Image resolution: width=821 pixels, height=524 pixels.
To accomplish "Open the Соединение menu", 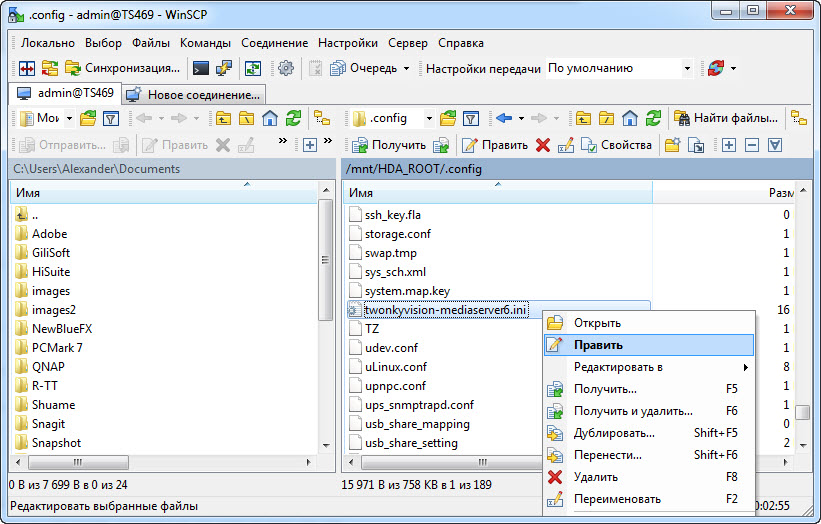I will [x=274, y=43].
